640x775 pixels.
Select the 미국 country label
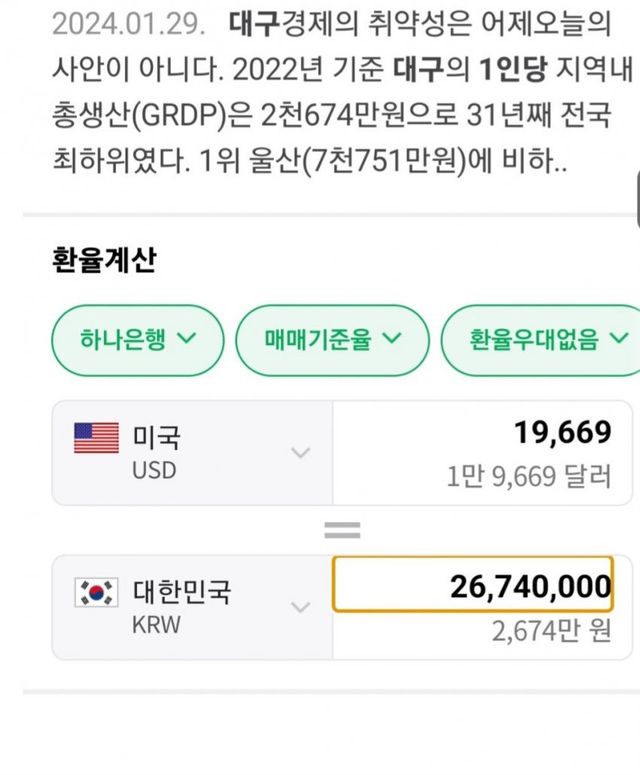tap(157, 437)
